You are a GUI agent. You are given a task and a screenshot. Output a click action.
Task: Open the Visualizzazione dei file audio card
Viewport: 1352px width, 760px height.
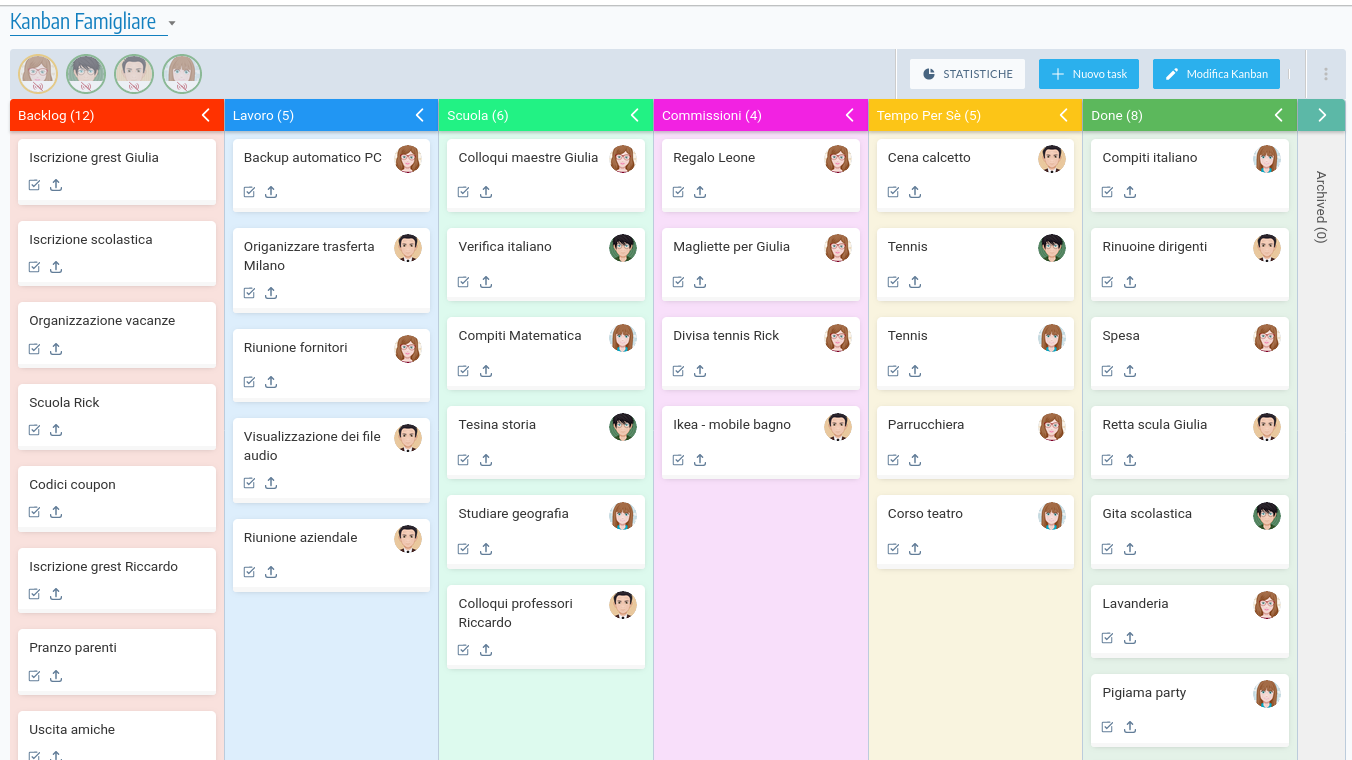point(331,458)
